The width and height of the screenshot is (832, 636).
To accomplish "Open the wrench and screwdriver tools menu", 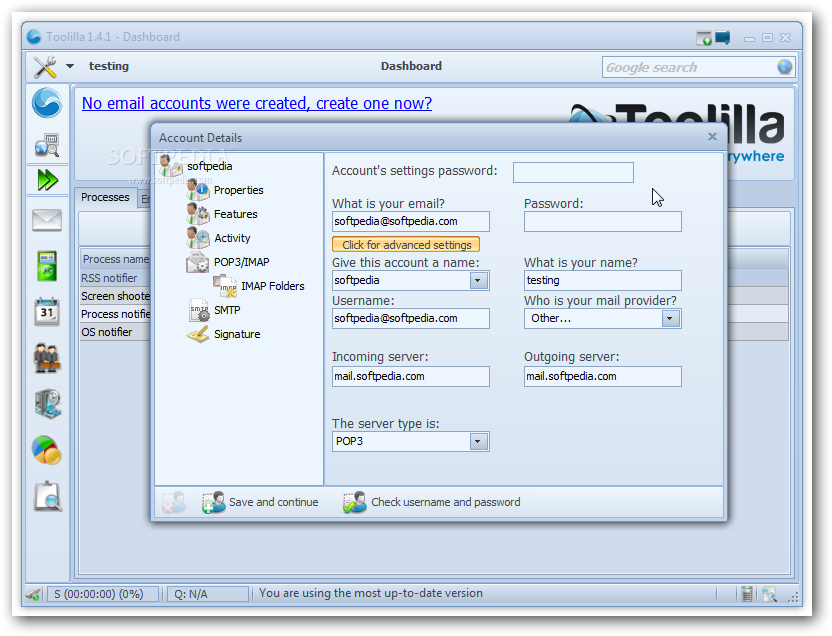I will [x=45, y=67].
